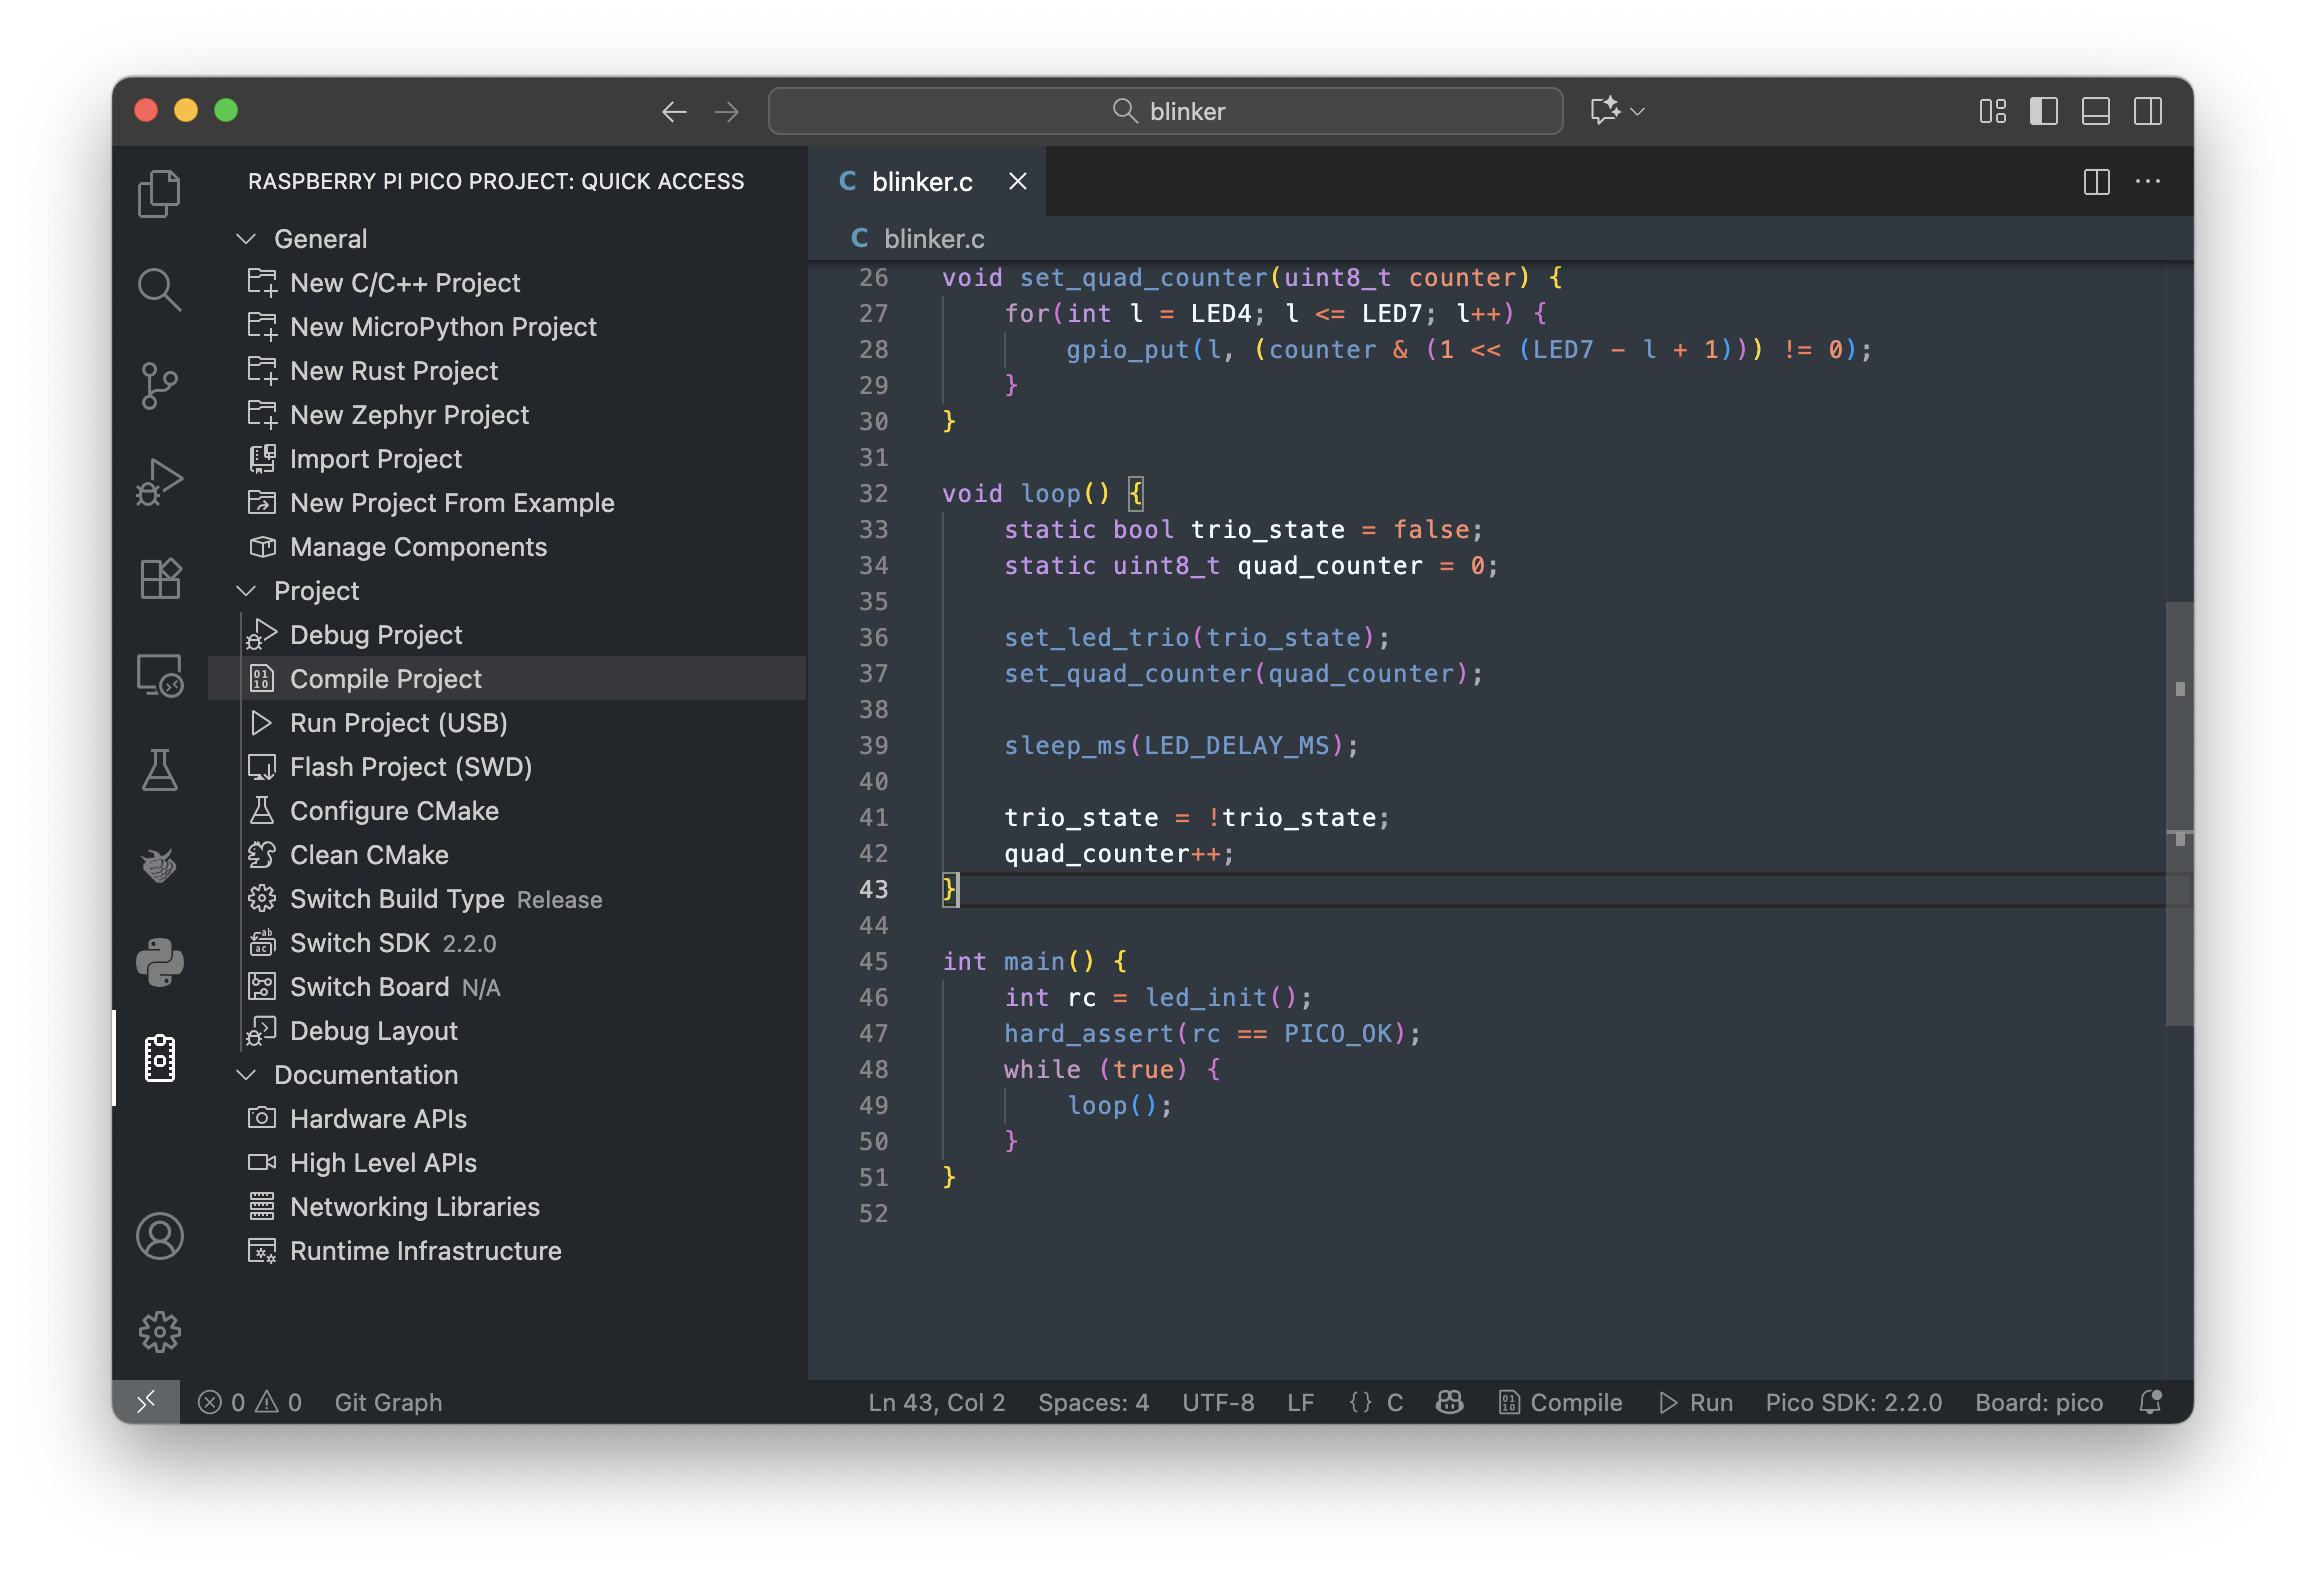Collapse the General section
The width and height of the screenshot is (2306, 1572).
click(246, 239)
